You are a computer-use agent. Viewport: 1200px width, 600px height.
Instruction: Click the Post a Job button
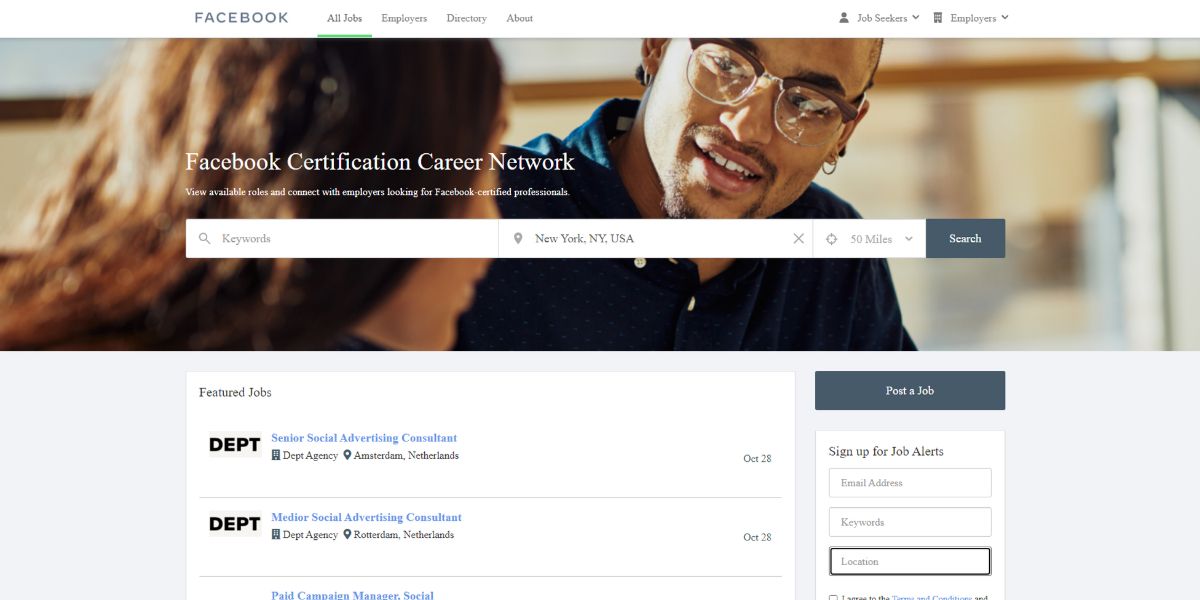coord(910,391)
